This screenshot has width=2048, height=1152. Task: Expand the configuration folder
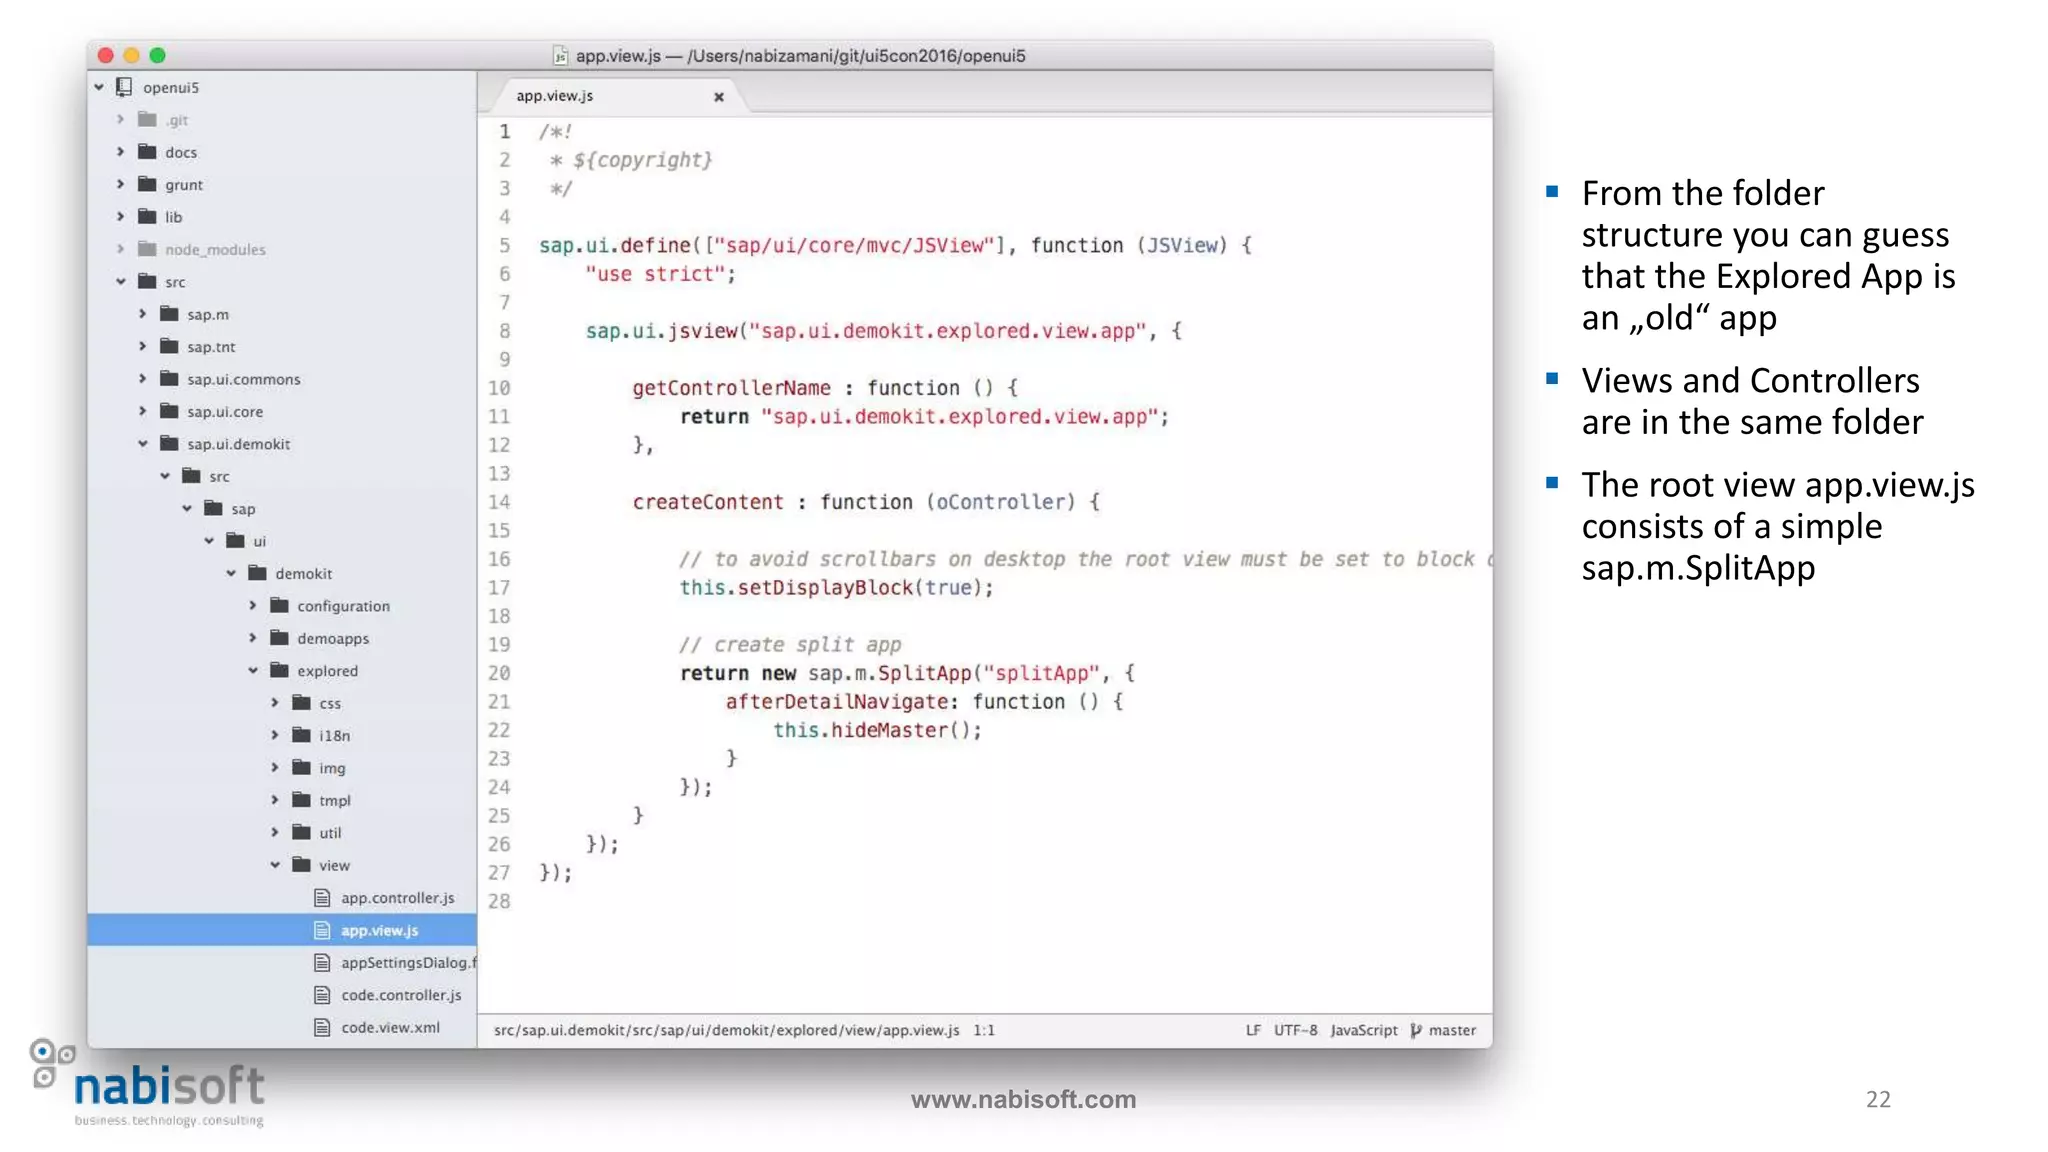253,606
